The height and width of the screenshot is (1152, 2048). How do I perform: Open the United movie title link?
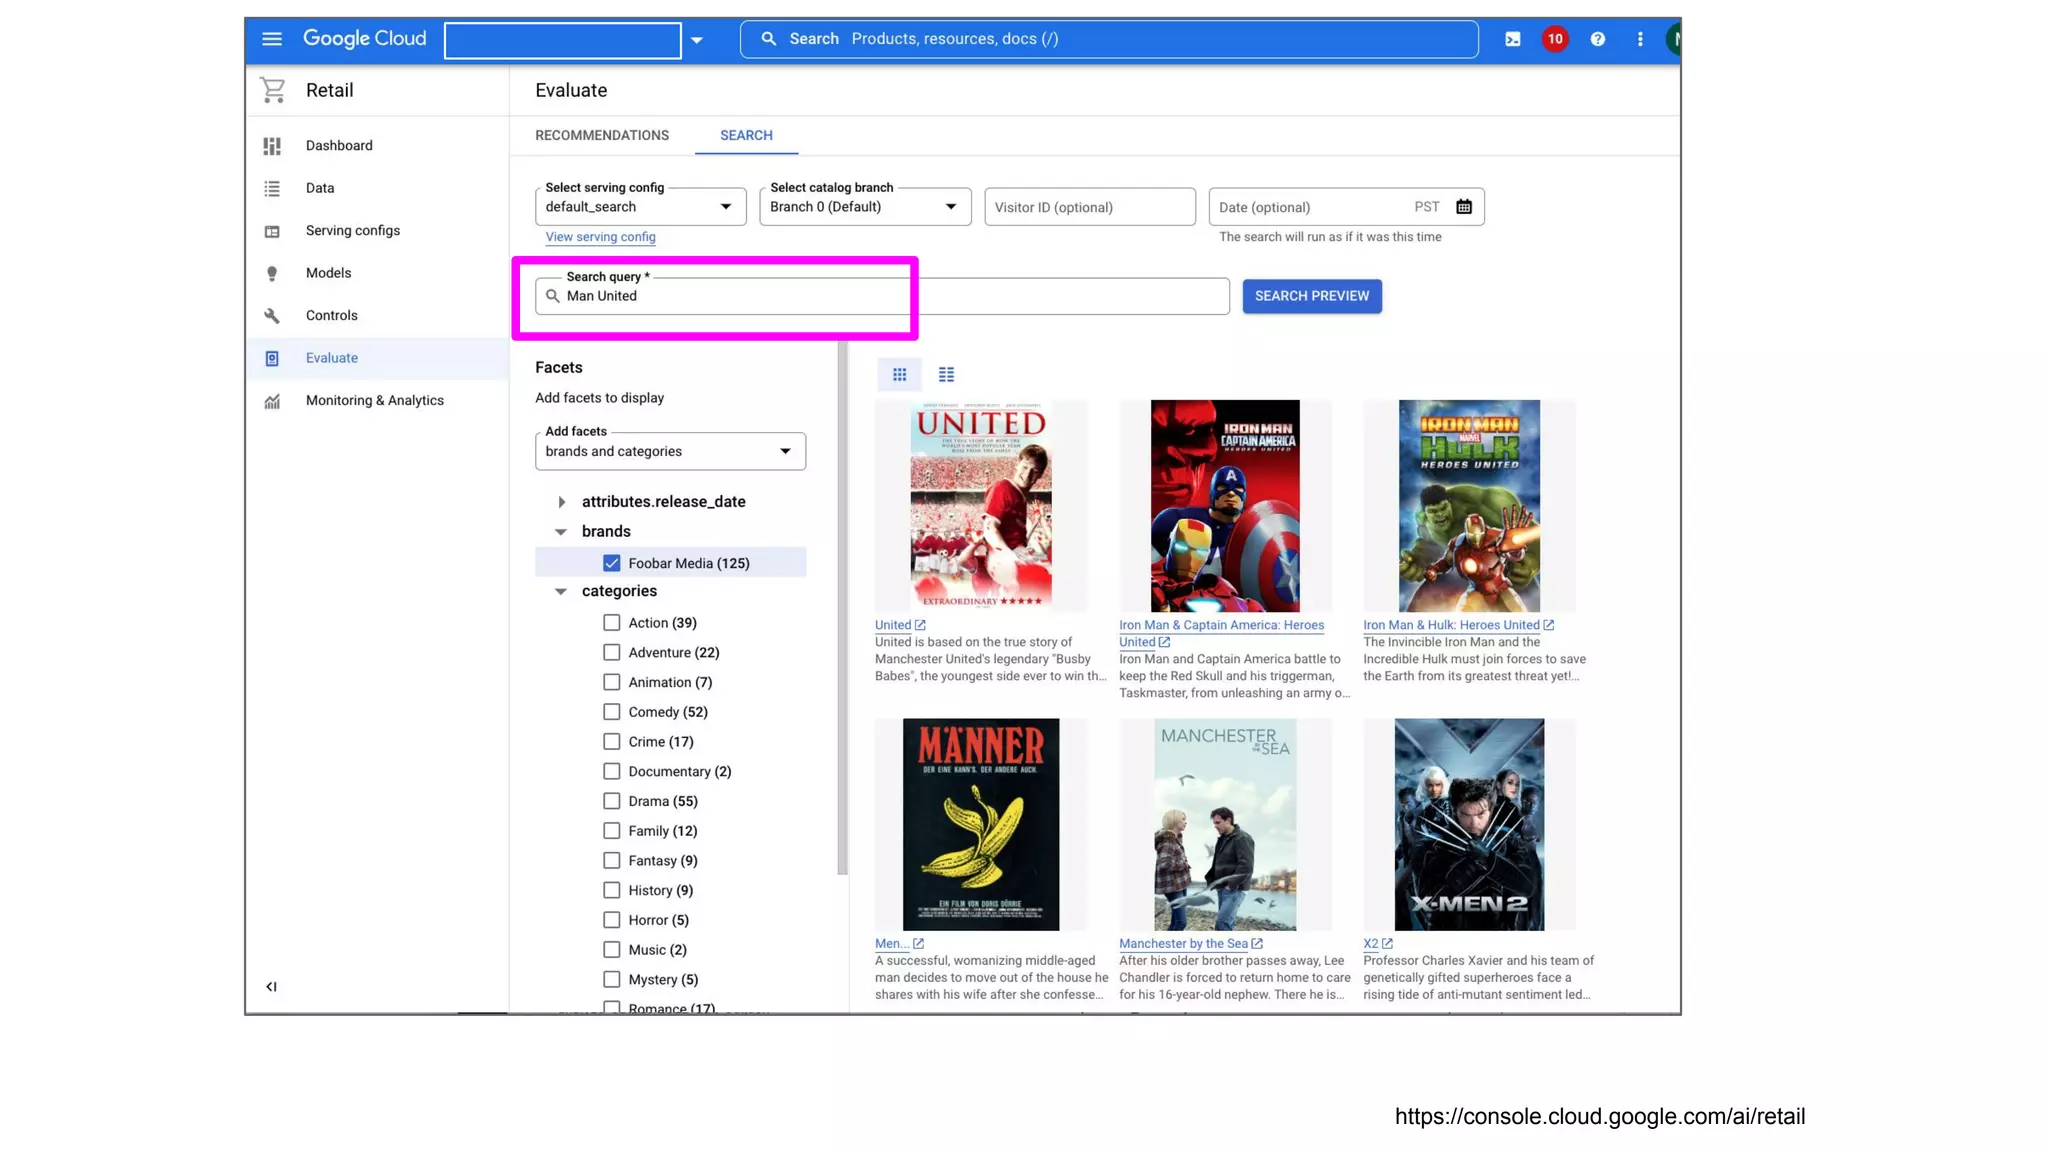point(893,625)
